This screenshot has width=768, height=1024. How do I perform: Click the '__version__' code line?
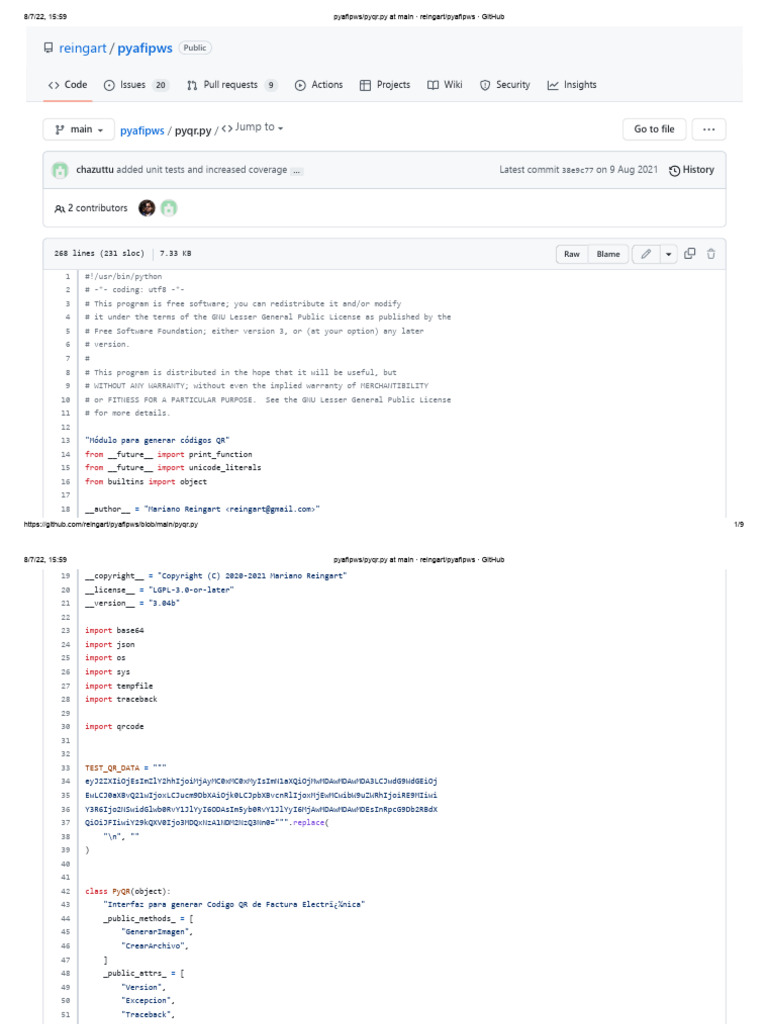[x=133, y=603]
